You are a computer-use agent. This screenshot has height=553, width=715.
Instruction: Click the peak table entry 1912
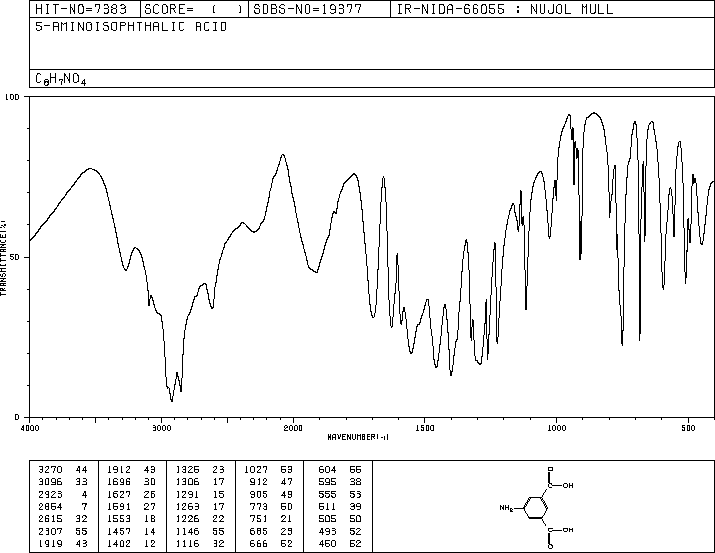[119, 470]
